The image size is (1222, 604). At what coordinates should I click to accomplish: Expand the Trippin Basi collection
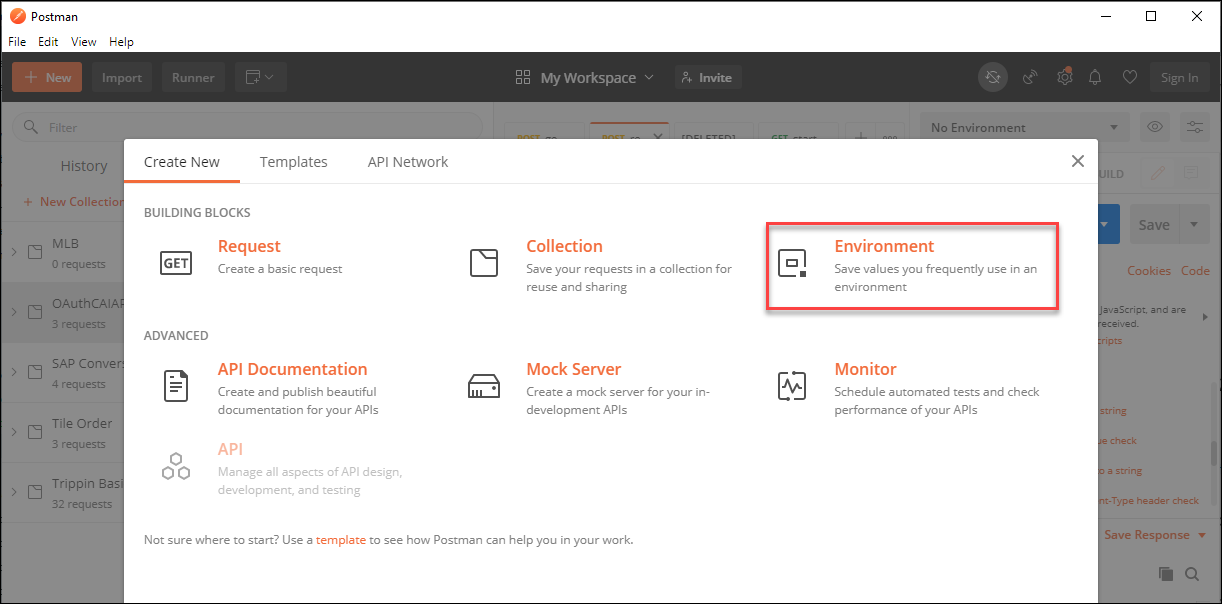pyautogui.click(x=13, y=492)
